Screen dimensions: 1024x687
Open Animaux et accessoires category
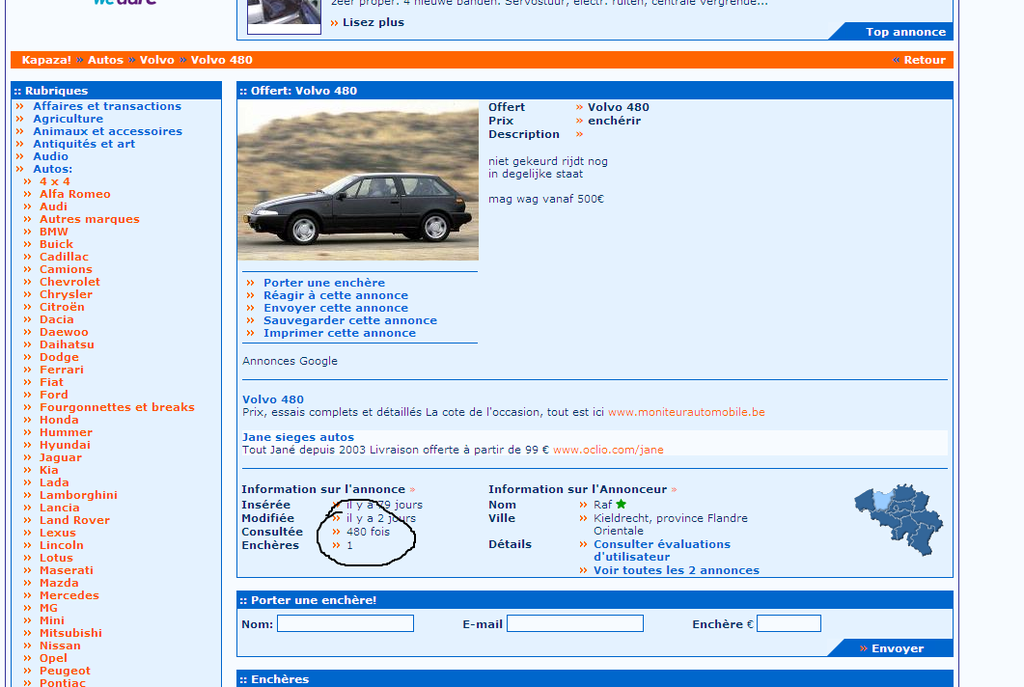coord(108,131)
